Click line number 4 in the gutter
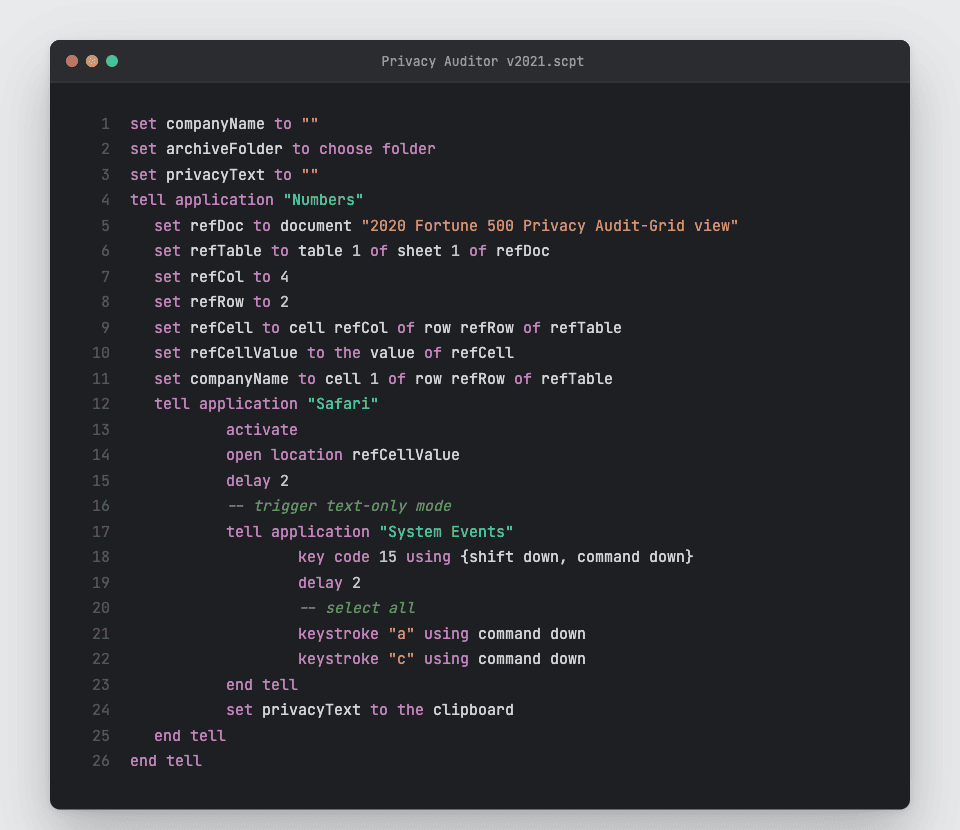 [x=105, y=200]
